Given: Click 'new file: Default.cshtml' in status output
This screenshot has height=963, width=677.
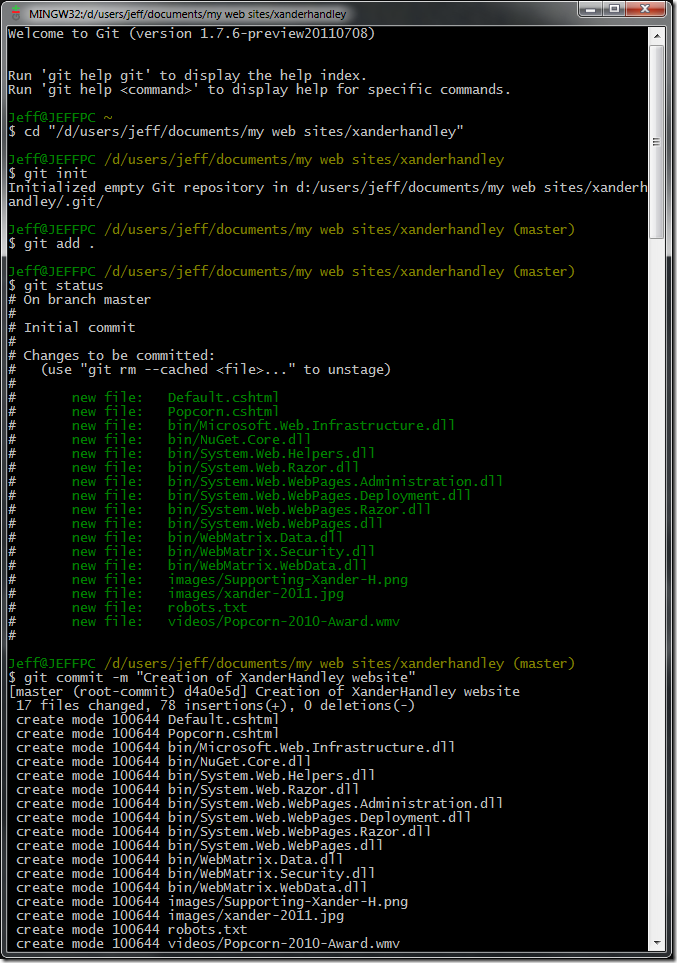Looking at the screenshot, I should coord(175,397).
